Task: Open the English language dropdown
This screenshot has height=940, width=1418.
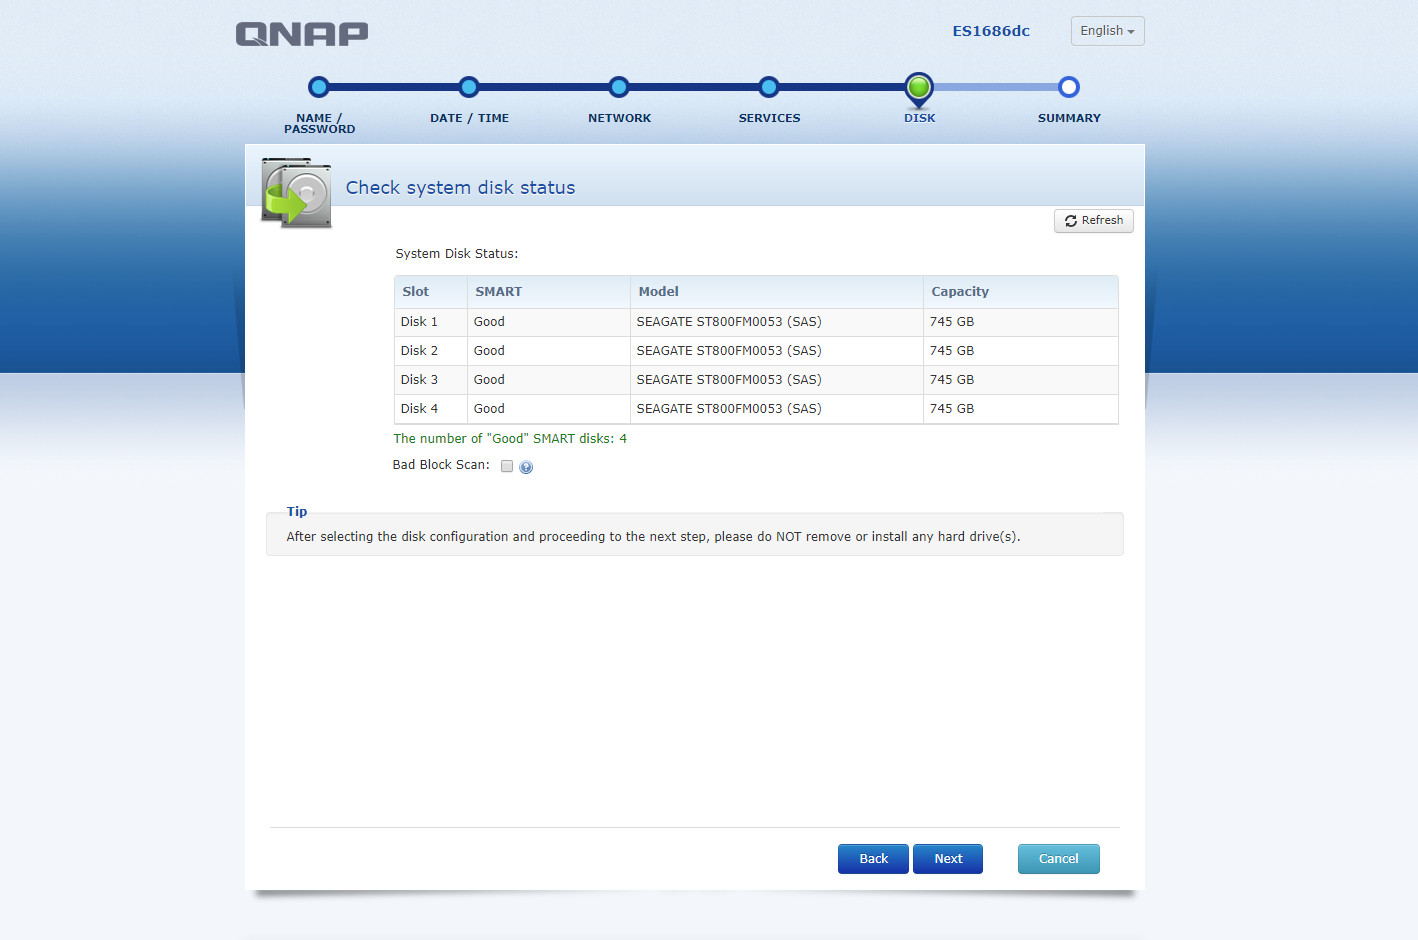Action: tap(1107, 31)
